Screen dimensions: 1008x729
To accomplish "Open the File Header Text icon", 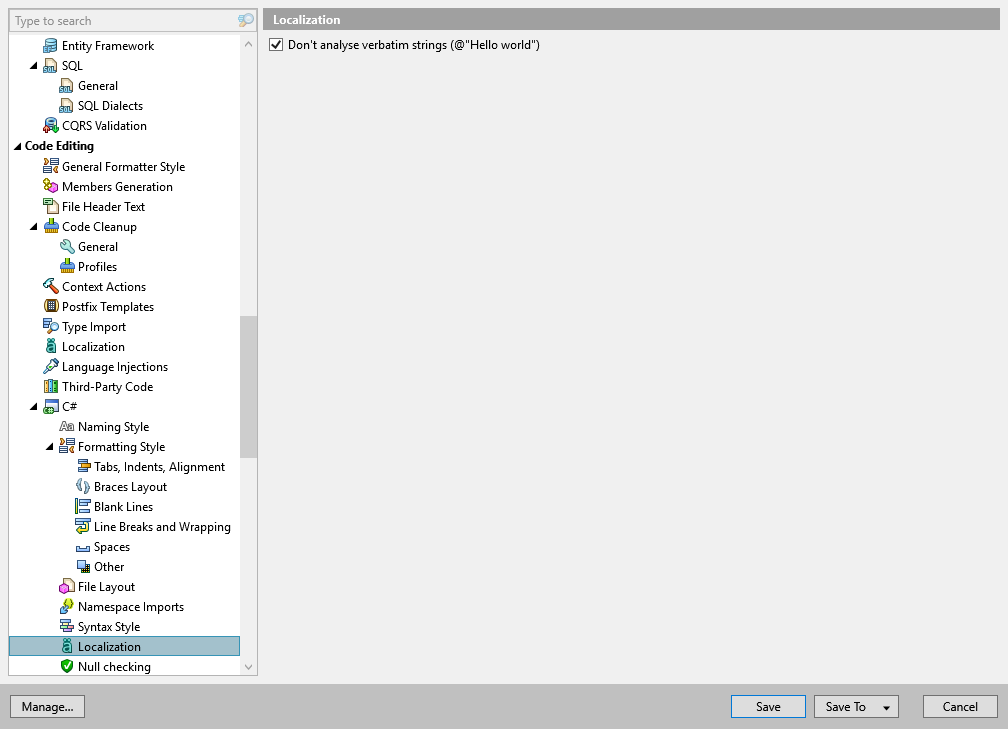I will pos(52,206).
